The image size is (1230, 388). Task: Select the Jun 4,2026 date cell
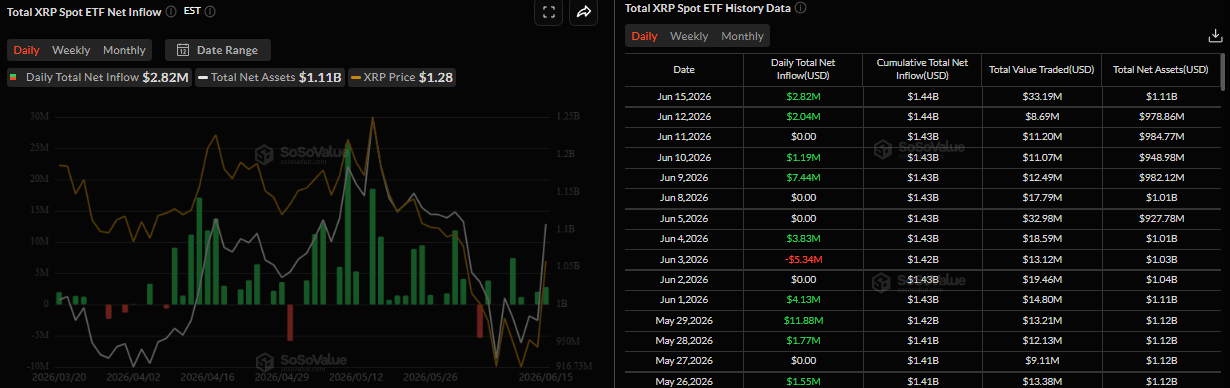[x=684, y=239]
